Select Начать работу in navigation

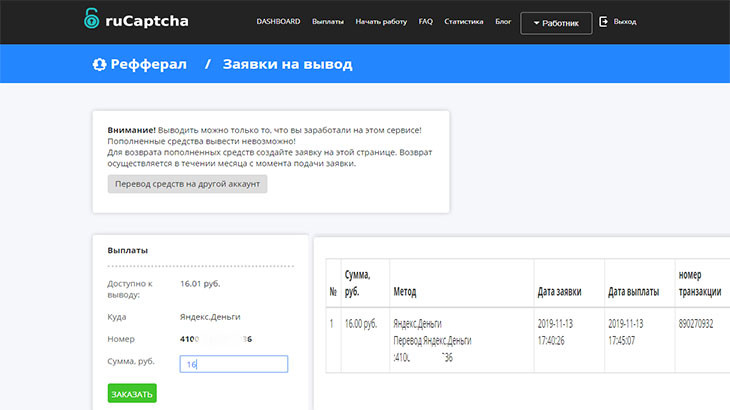(380, 21)
